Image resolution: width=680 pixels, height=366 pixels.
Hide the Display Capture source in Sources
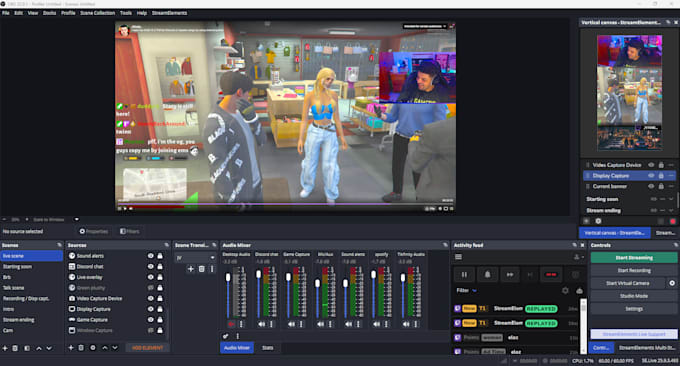[x=150, y=309]
